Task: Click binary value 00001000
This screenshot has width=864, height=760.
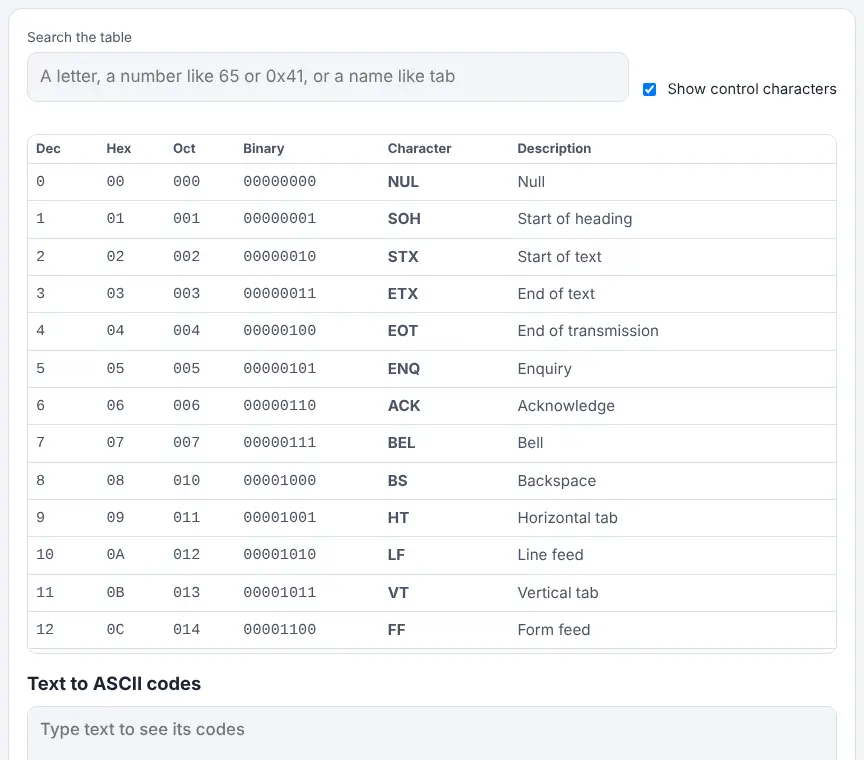Action: click(279, 480)
